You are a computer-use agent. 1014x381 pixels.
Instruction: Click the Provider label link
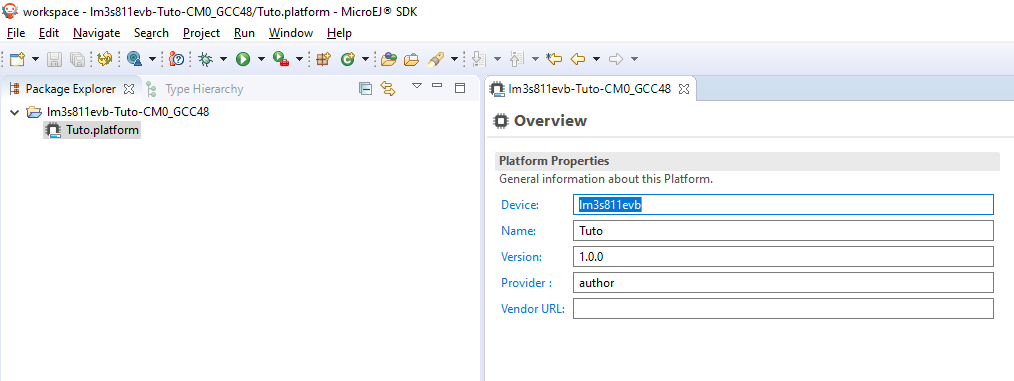coord(526,283)
